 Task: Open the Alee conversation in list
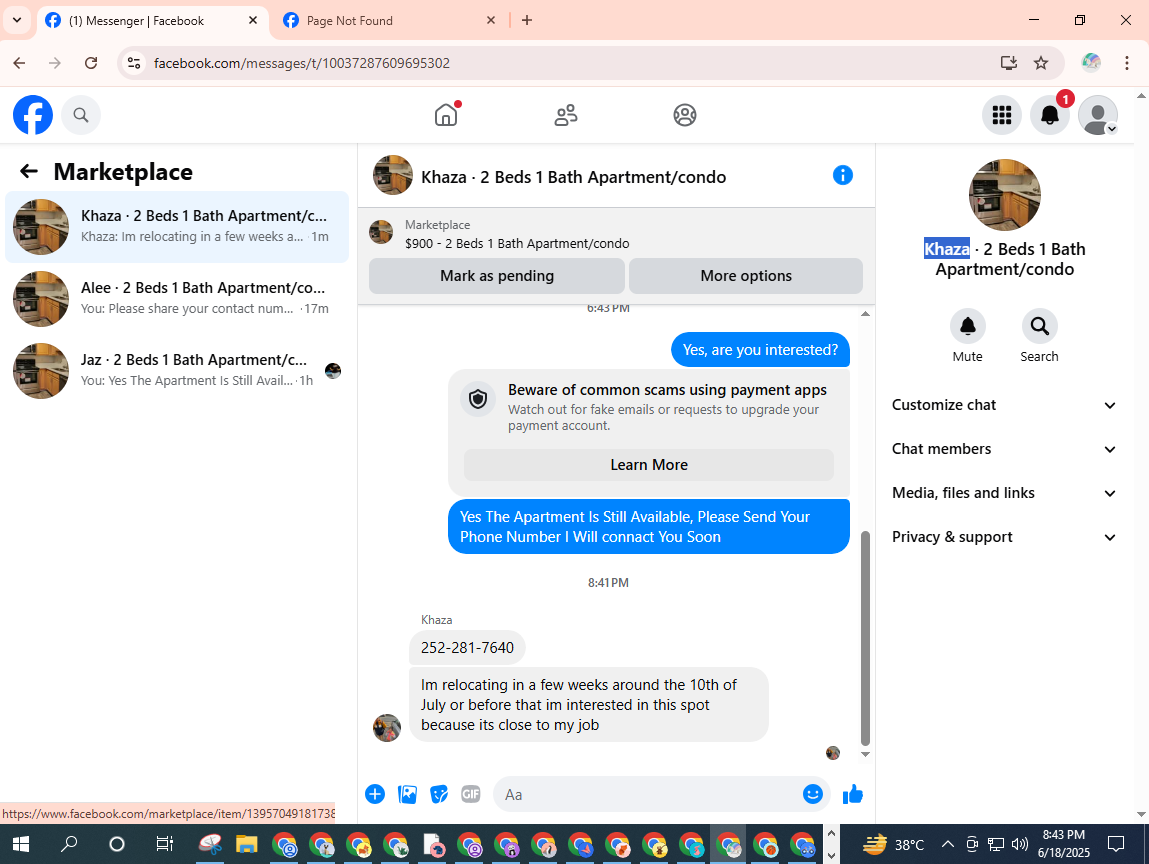(177, 298)
